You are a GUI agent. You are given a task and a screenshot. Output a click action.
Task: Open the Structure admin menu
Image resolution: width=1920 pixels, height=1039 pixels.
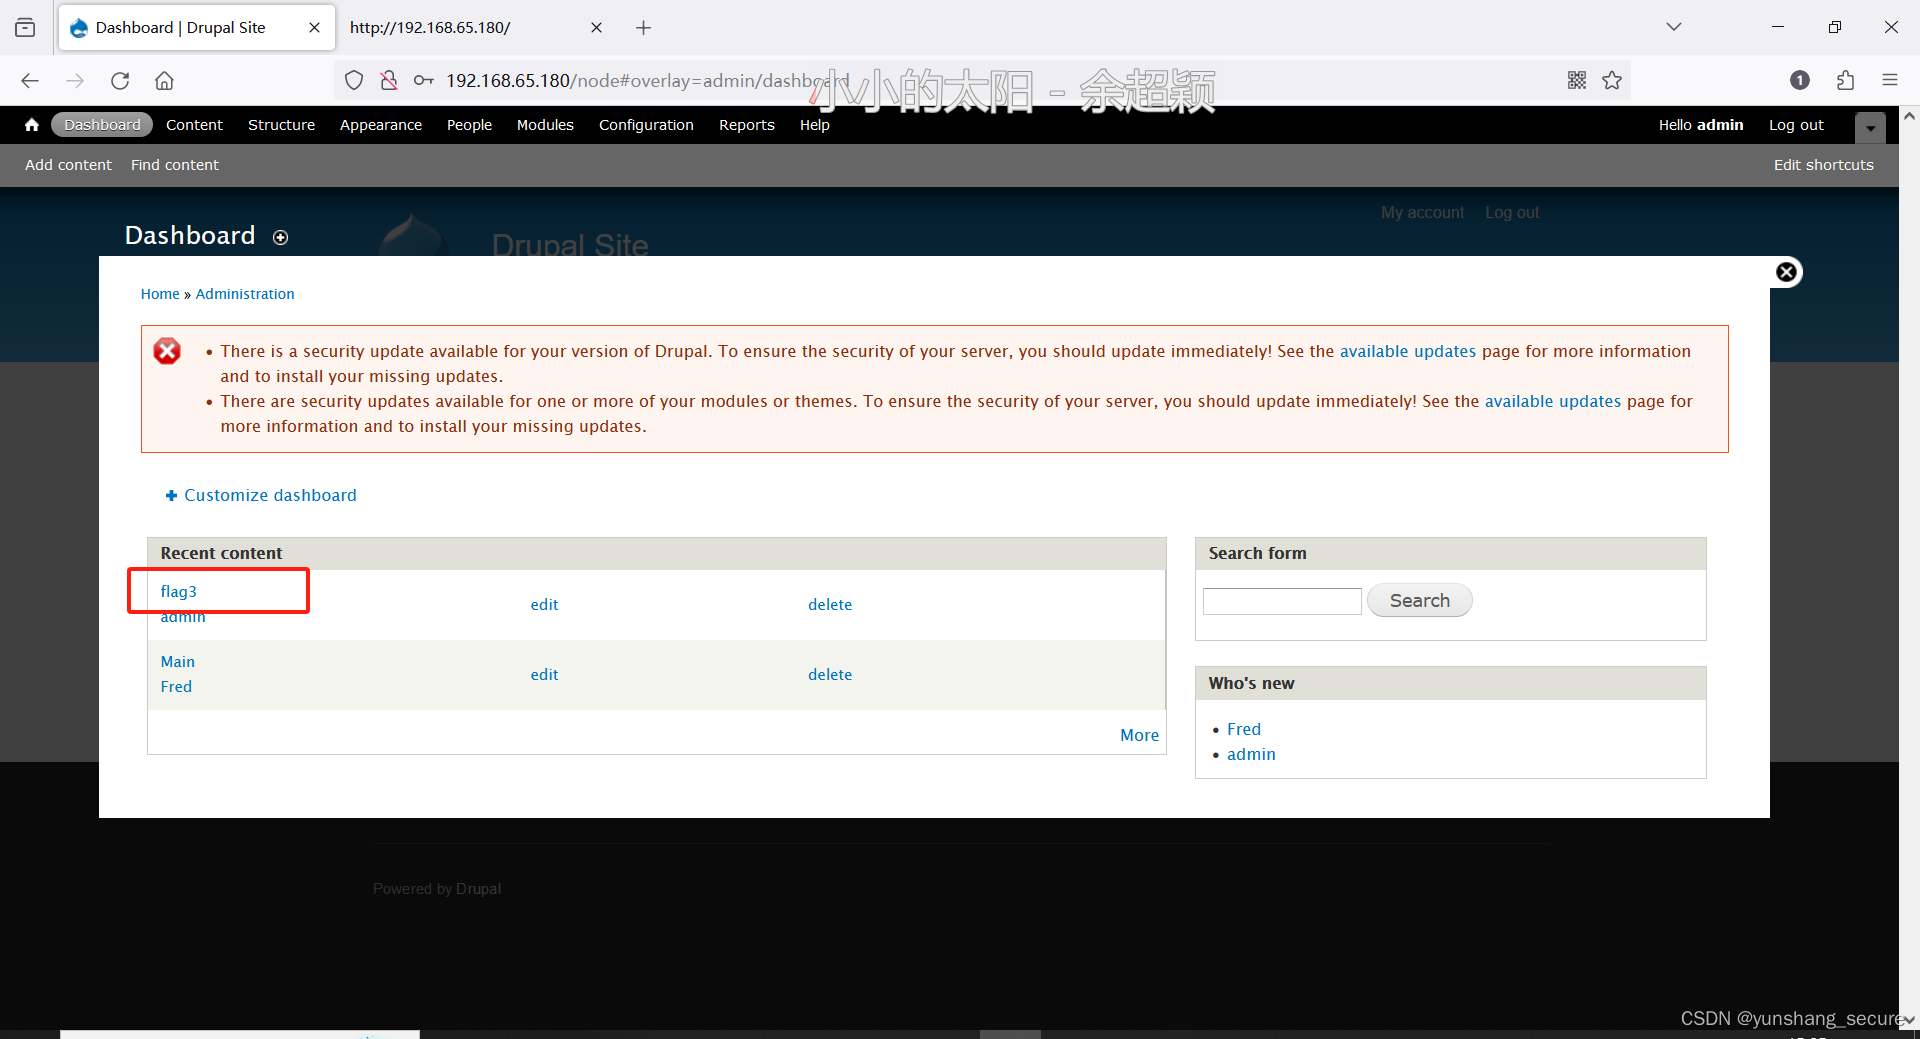[x=281, y=125]
